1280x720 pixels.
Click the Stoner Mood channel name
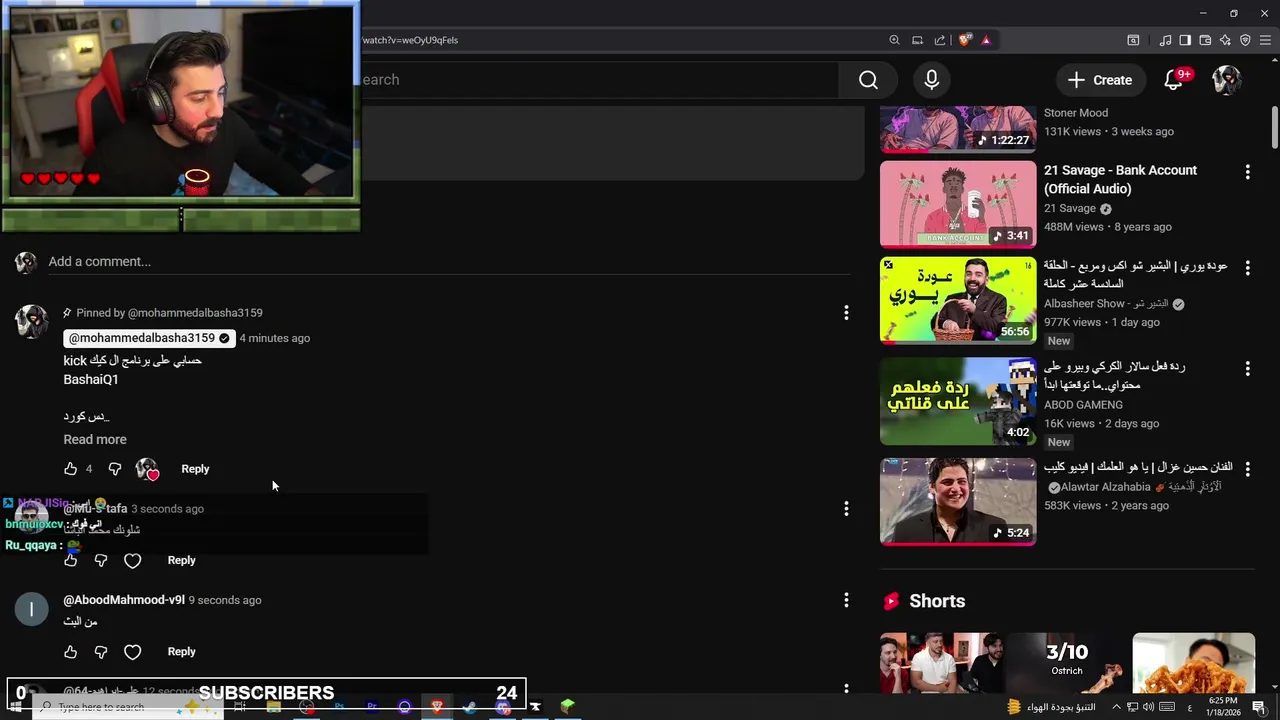point(1076,113)
